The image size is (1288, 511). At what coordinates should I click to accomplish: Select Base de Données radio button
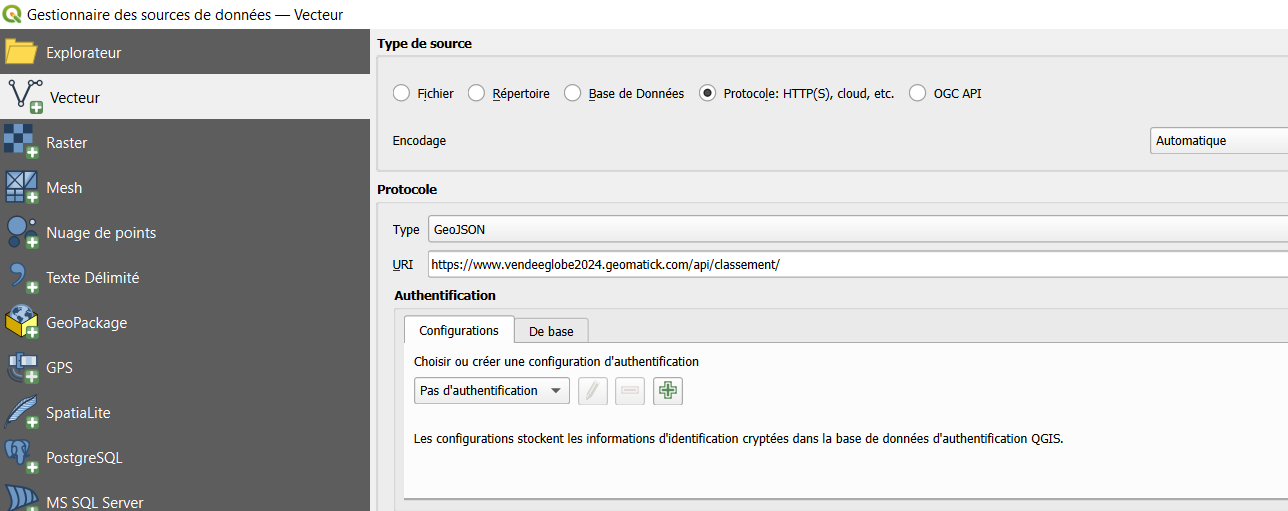point(572,93)
